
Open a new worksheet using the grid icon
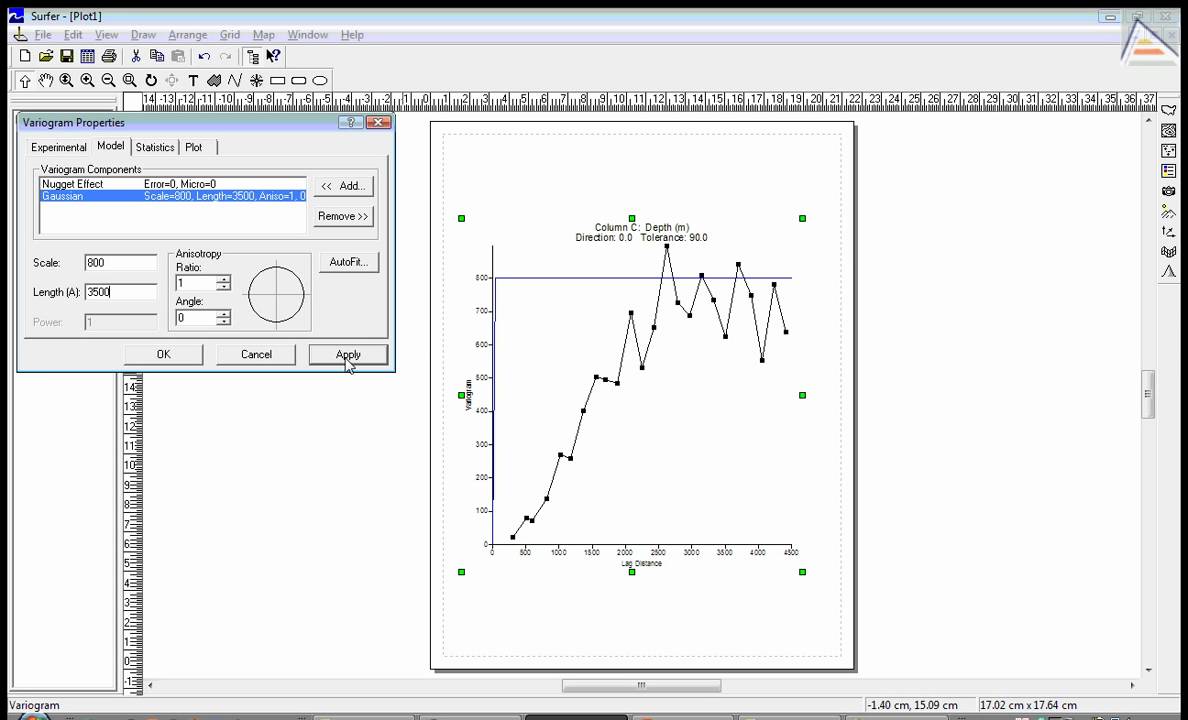[x=87, y=56]
